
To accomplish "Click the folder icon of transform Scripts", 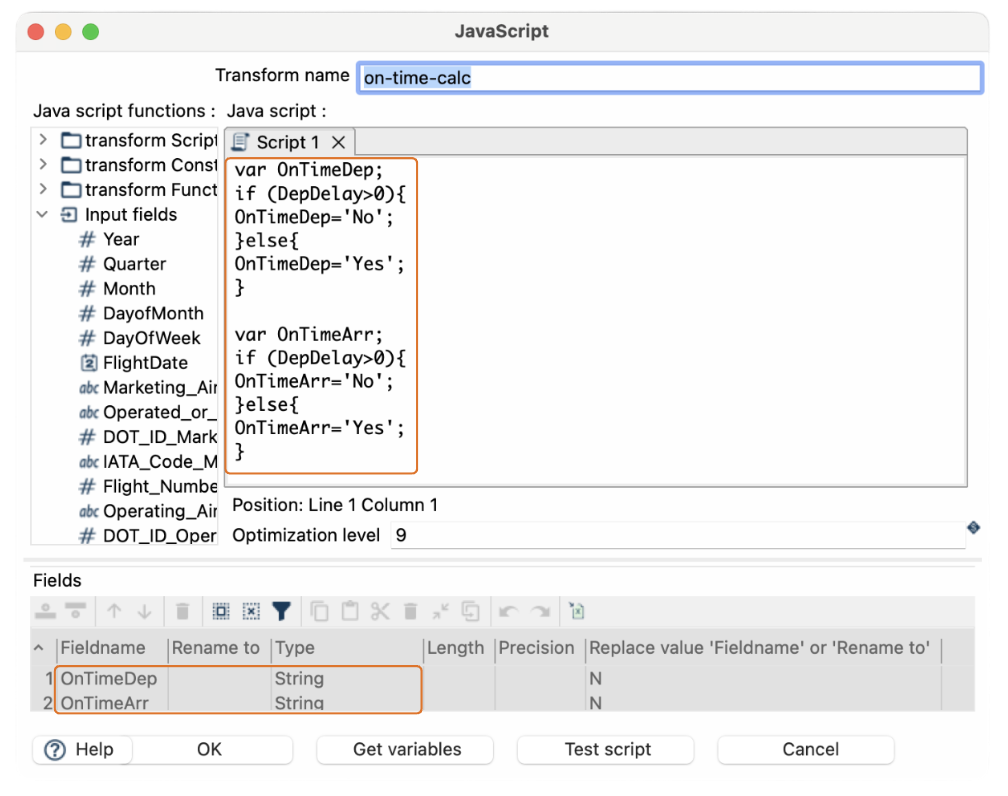I will click(71, 140).
